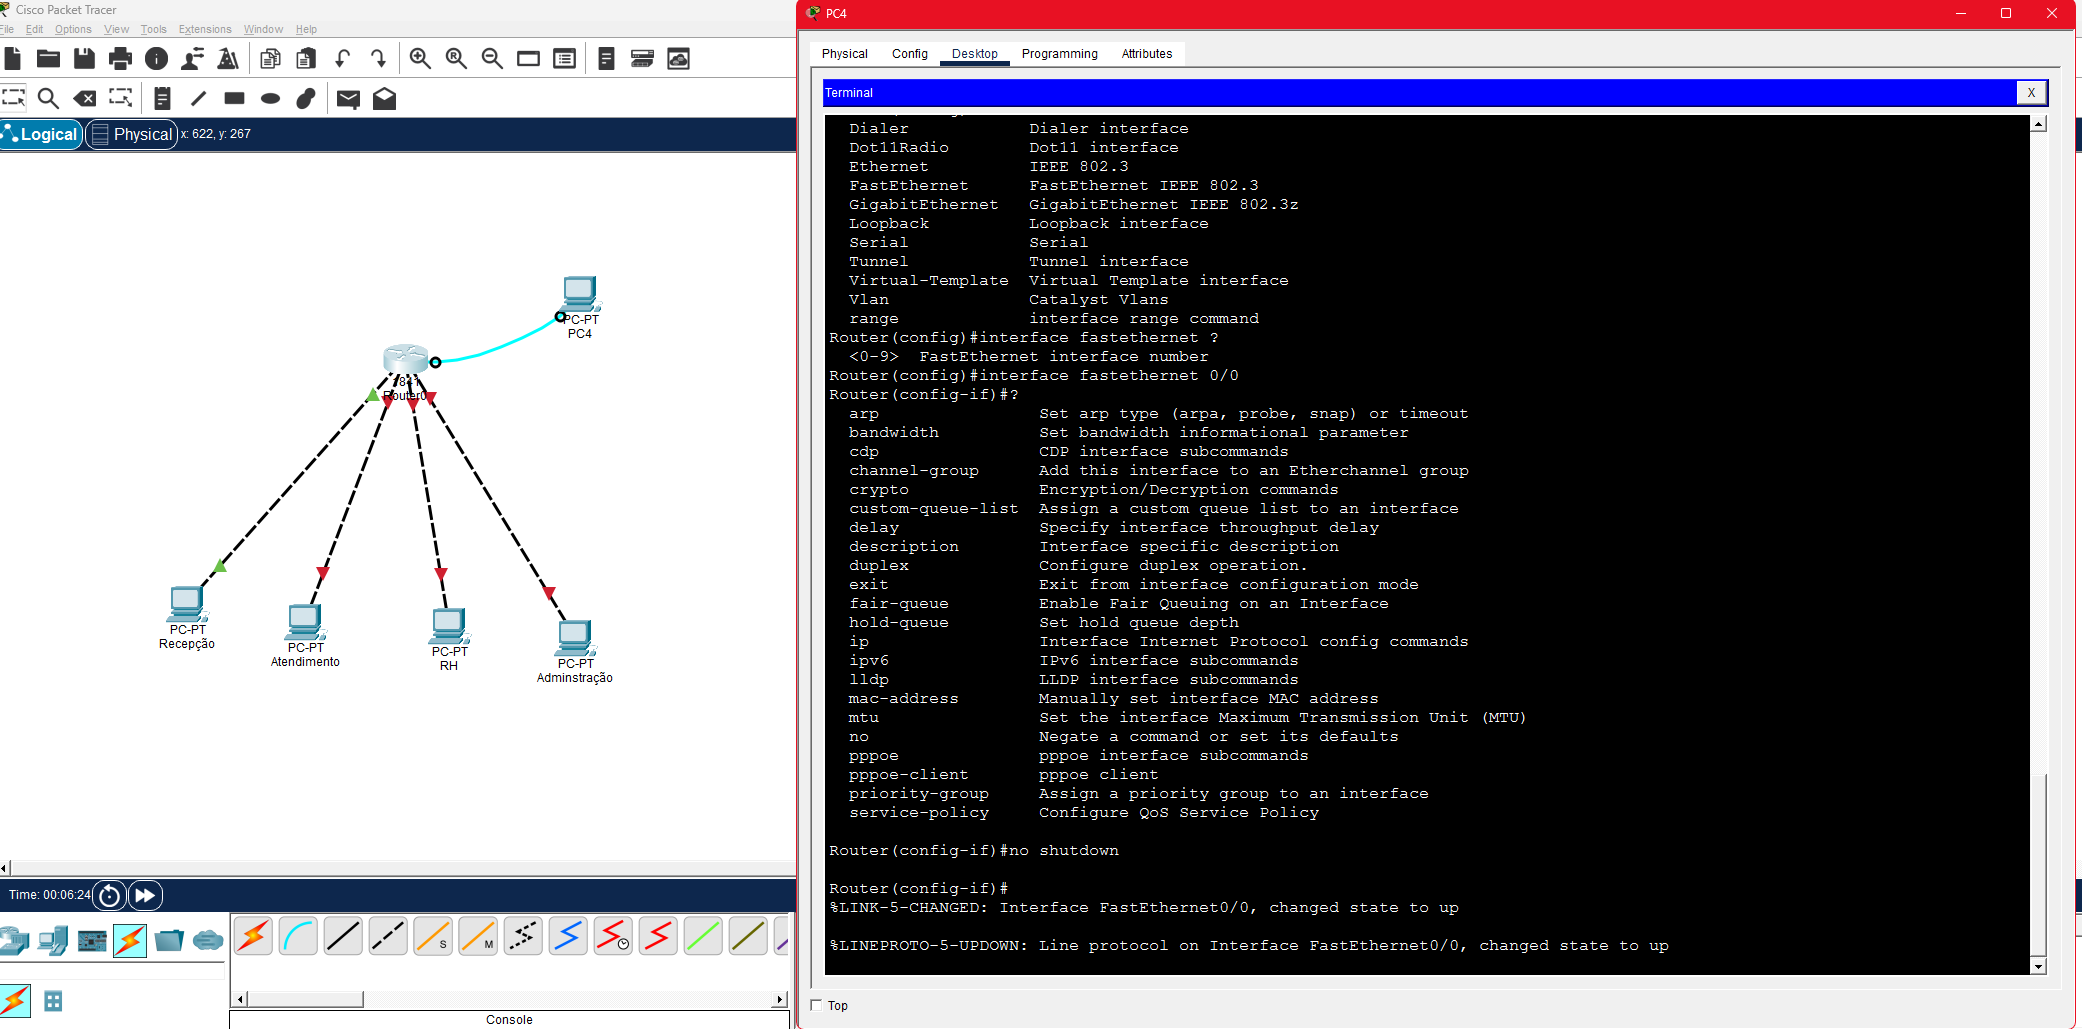Open a file with the folder icon
This screenshot has width=2082, height=1029.
[x=48, y=59]
